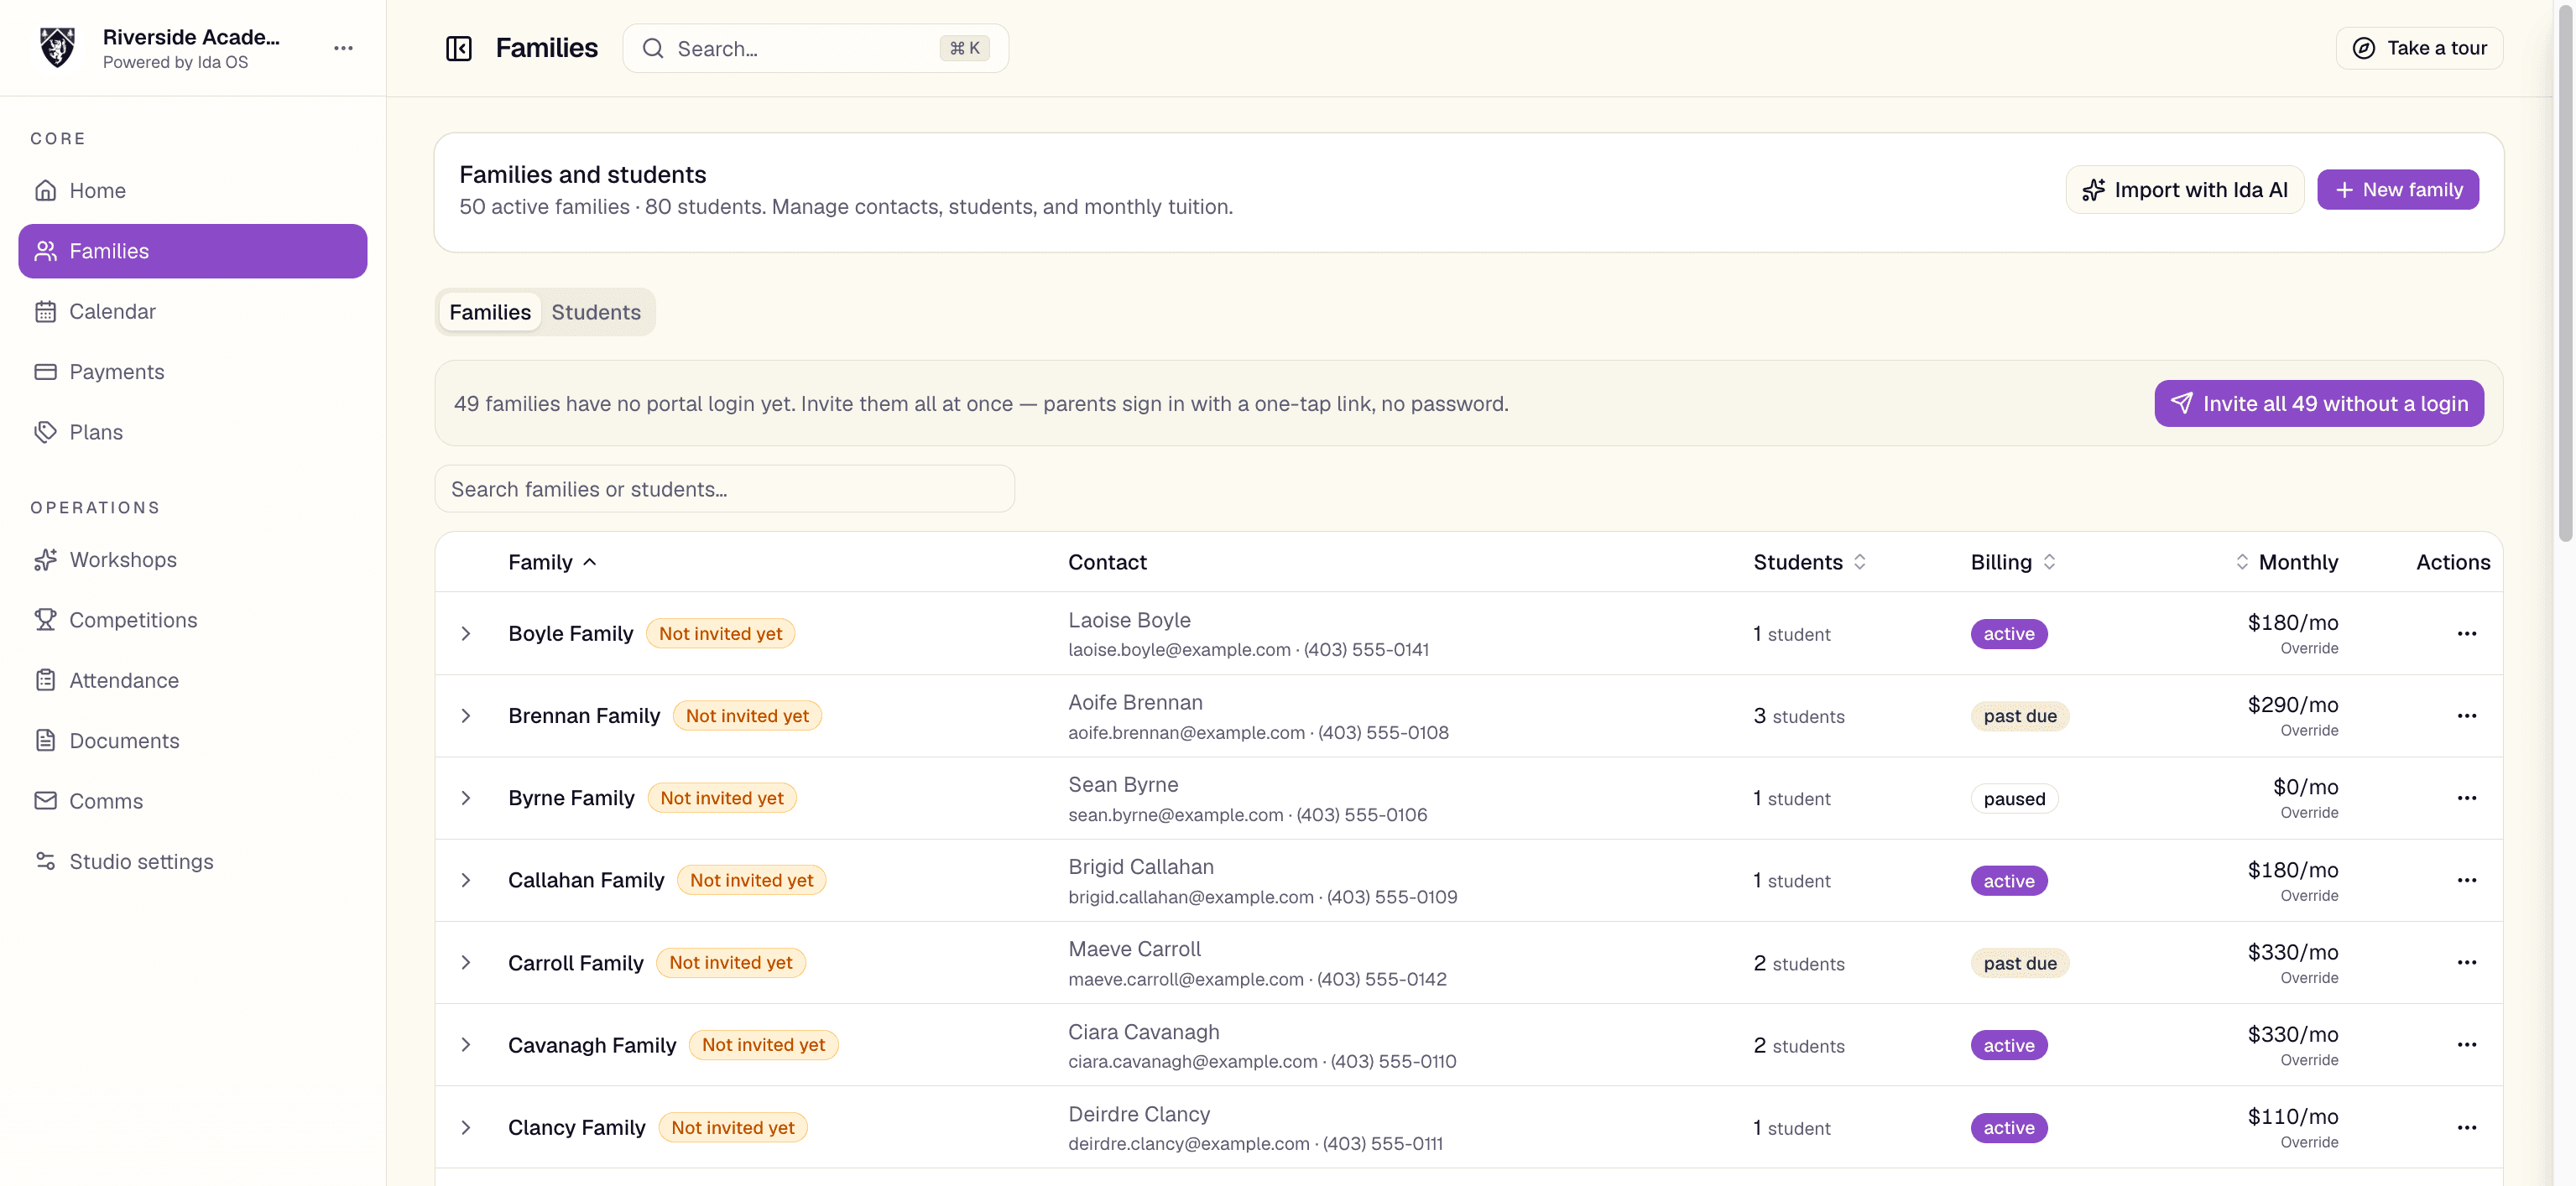Collapse the sidebar with the panel toggle icon

(459, 48)
